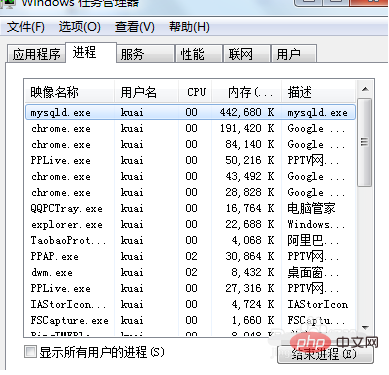Screen dimensions: 389x375
Task: Select chrome.exe using 28,828 K
Action: click(190, 192)
